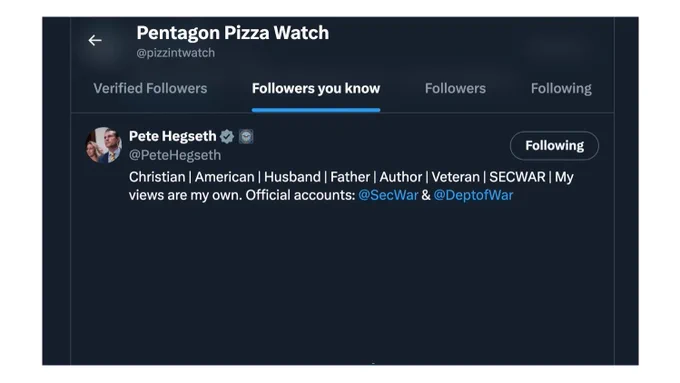
Task: Click the @pizzintwatch handle under the title
Action: 176,53
